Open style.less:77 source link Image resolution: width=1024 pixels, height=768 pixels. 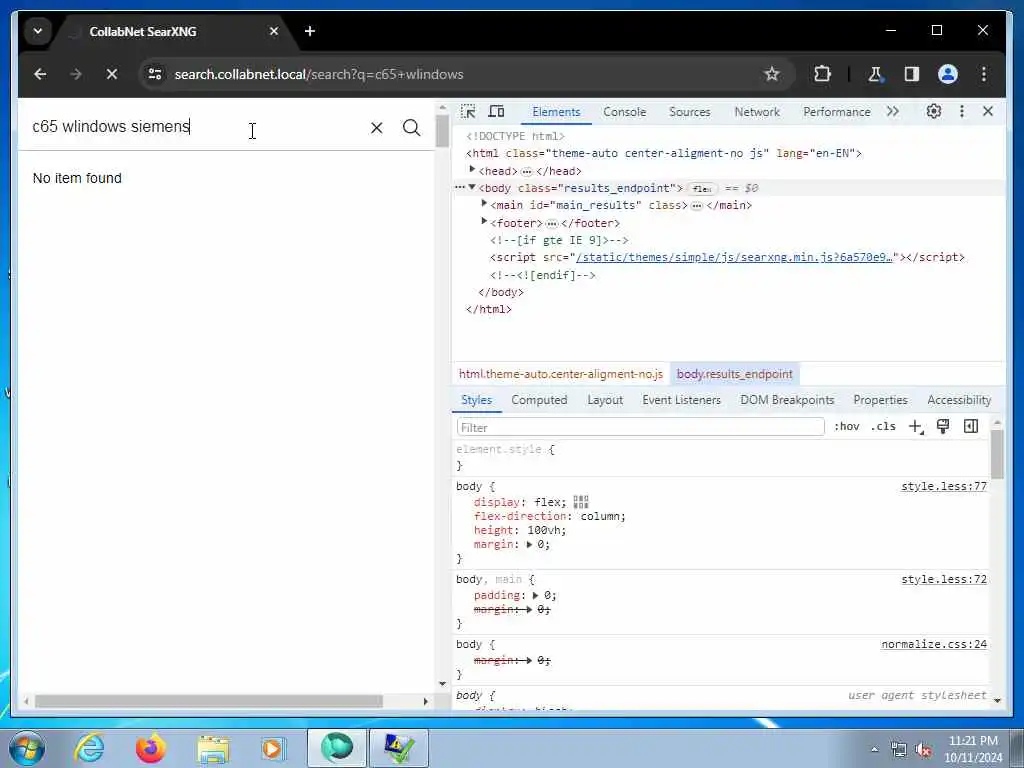coord(944,486)
